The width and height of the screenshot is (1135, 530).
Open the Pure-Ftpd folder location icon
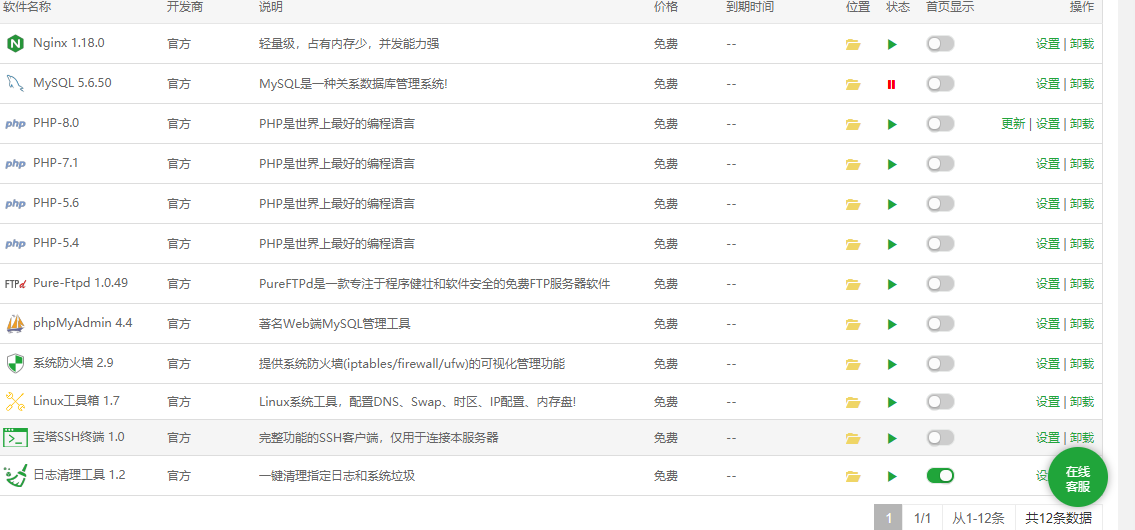pyautogui.click(x=853, y=284)
